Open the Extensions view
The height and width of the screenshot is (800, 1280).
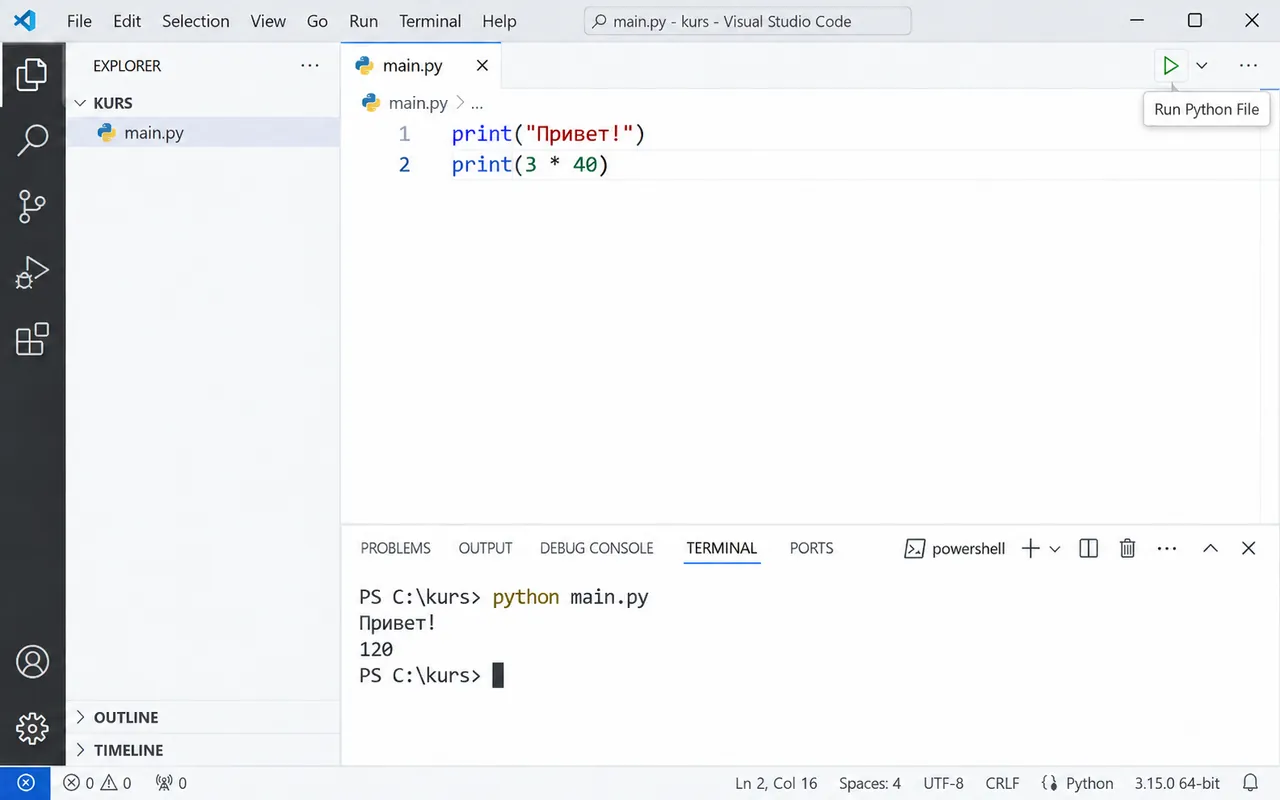[x=32, y=339]
